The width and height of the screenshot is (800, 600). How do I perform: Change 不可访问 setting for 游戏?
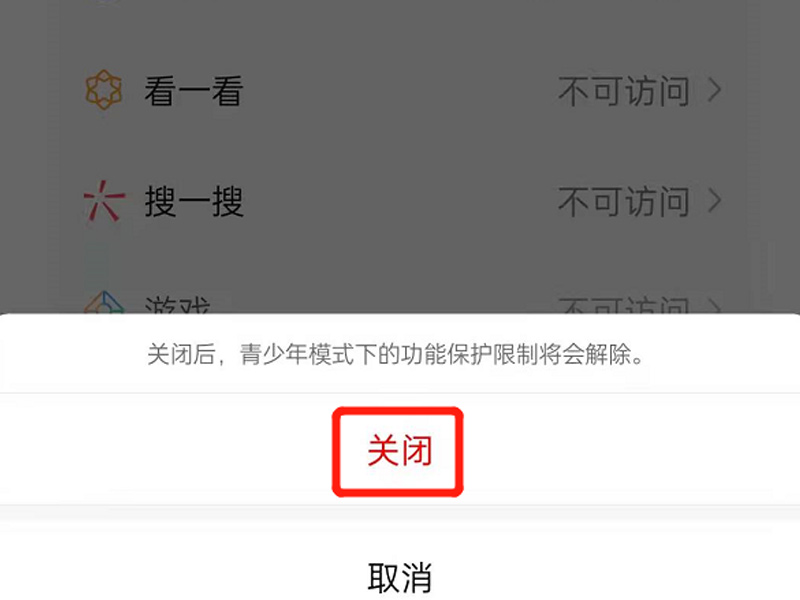tap(624, 305)
